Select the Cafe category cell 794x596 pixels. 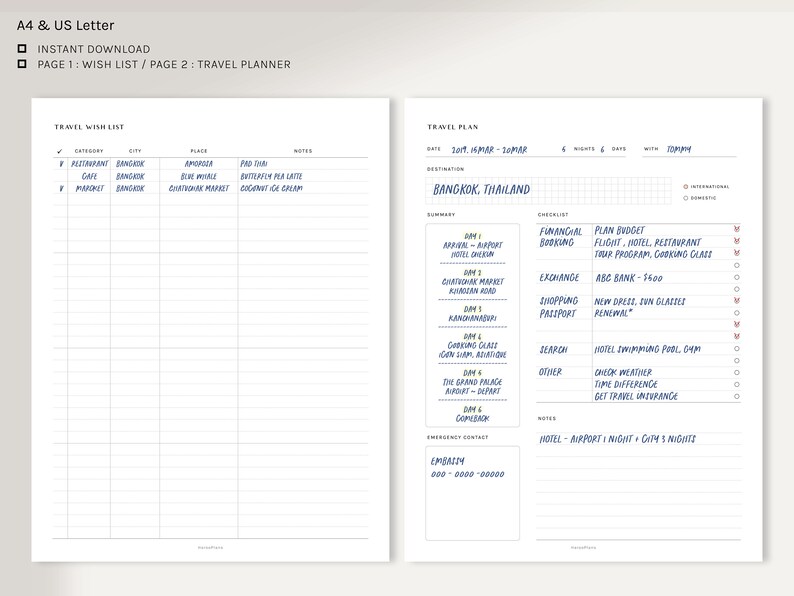(90, 176)
